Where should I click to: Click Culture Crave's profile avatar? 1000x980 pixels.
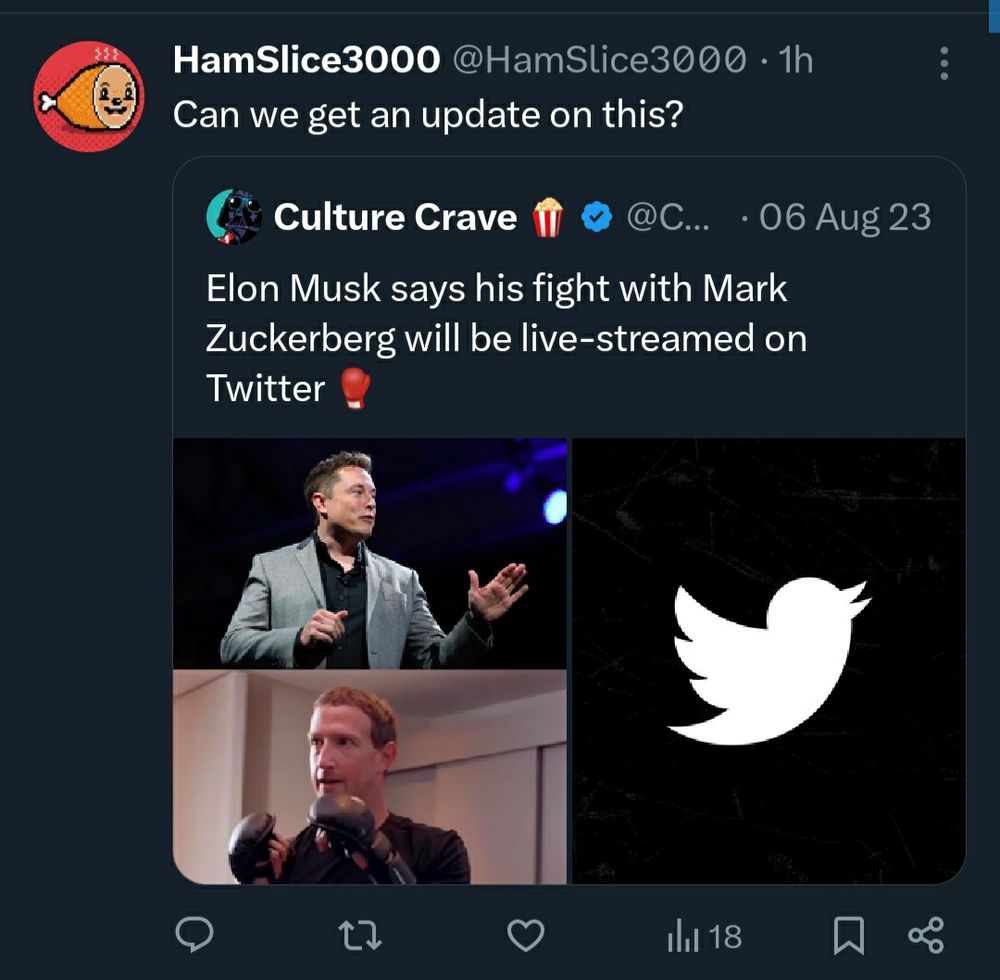(x=233, y=217)
